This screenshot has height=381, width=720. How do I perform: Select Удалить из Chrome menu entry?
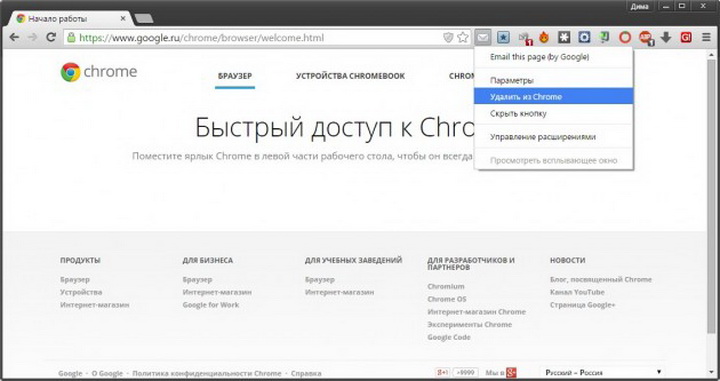point(554,96)
